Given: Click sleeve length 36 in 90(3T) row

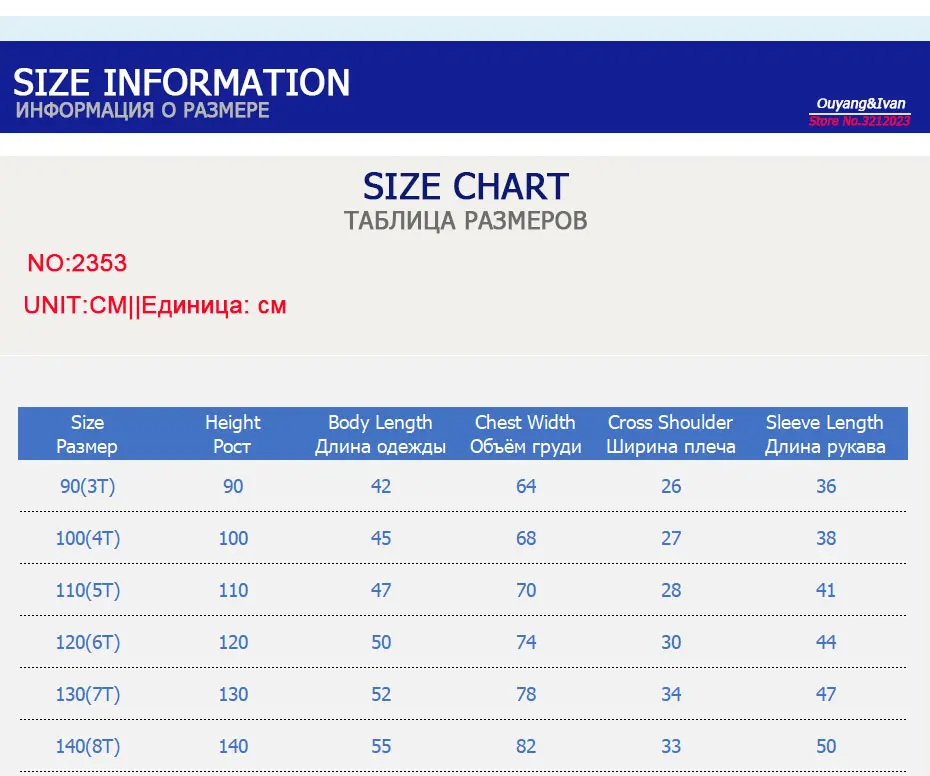Looking at the screenshot, I should 826,486.
